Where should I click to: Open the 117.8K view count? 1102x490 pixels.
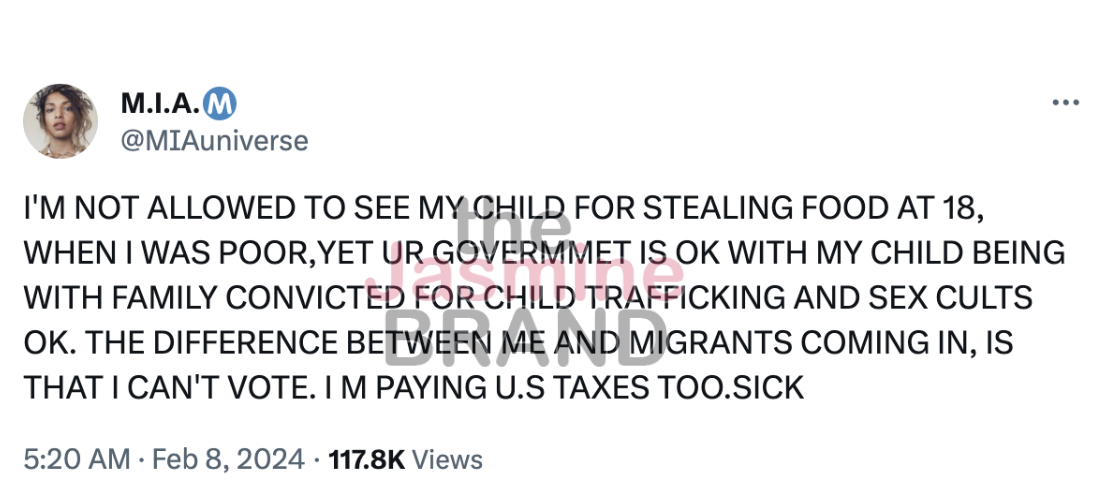click(x=363, y=459)
